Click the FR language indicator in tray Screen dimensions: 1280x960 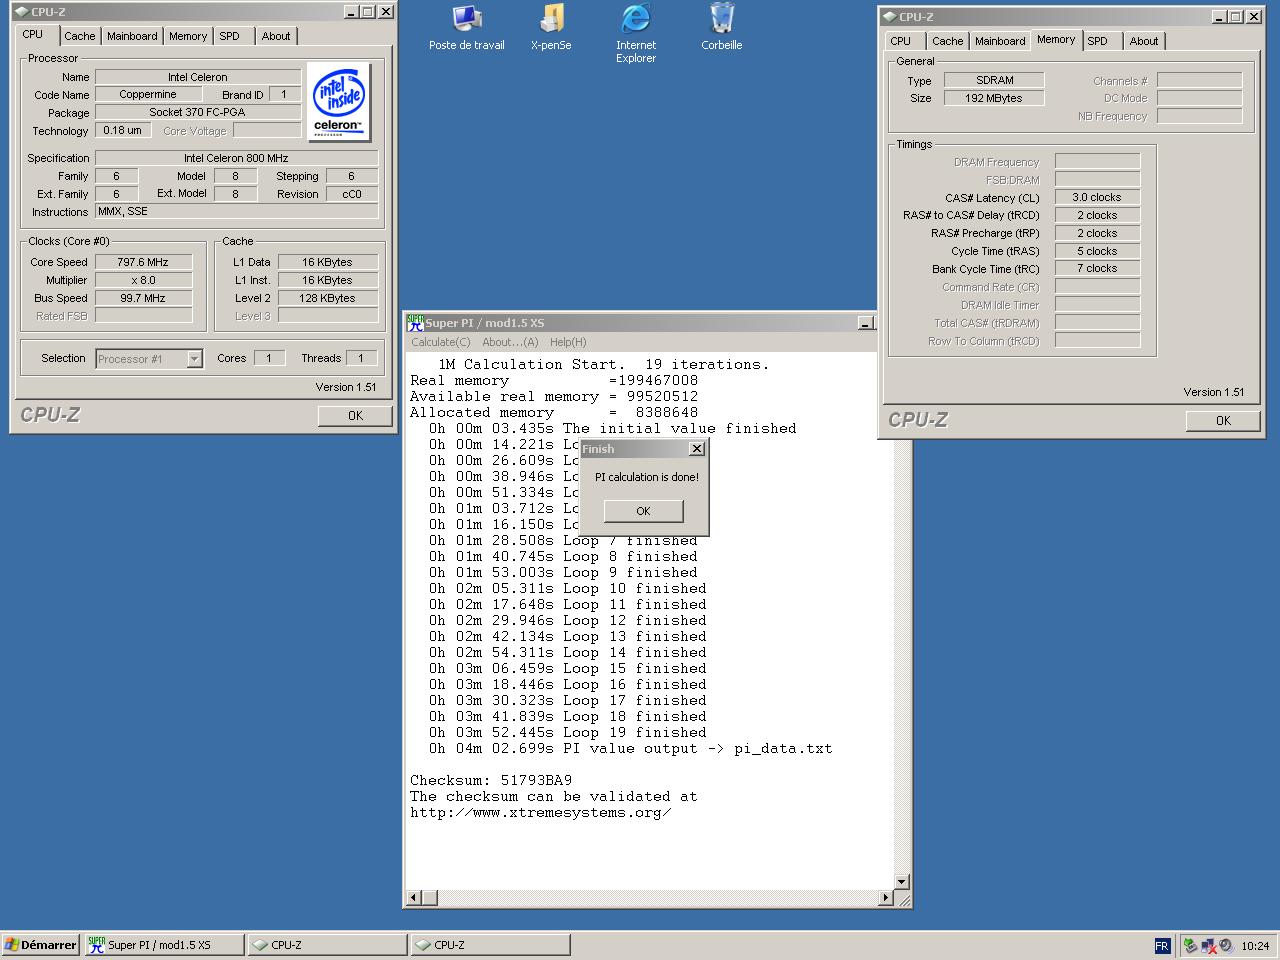coord(1161,945)
